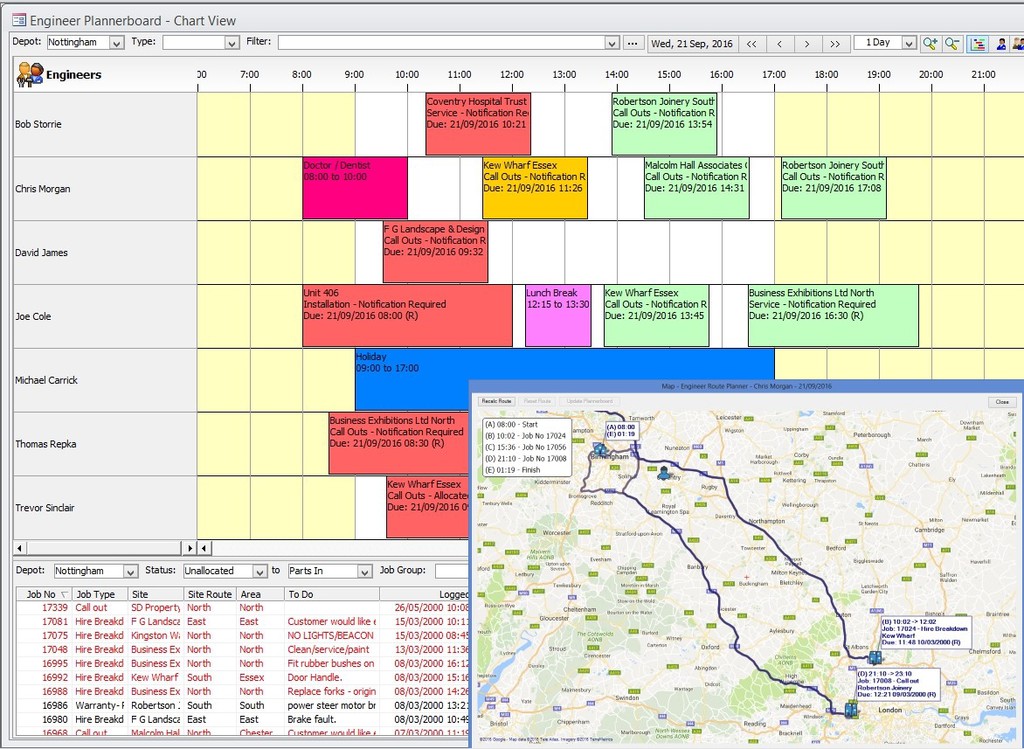Sort by the To Do column header

(332, 594)
